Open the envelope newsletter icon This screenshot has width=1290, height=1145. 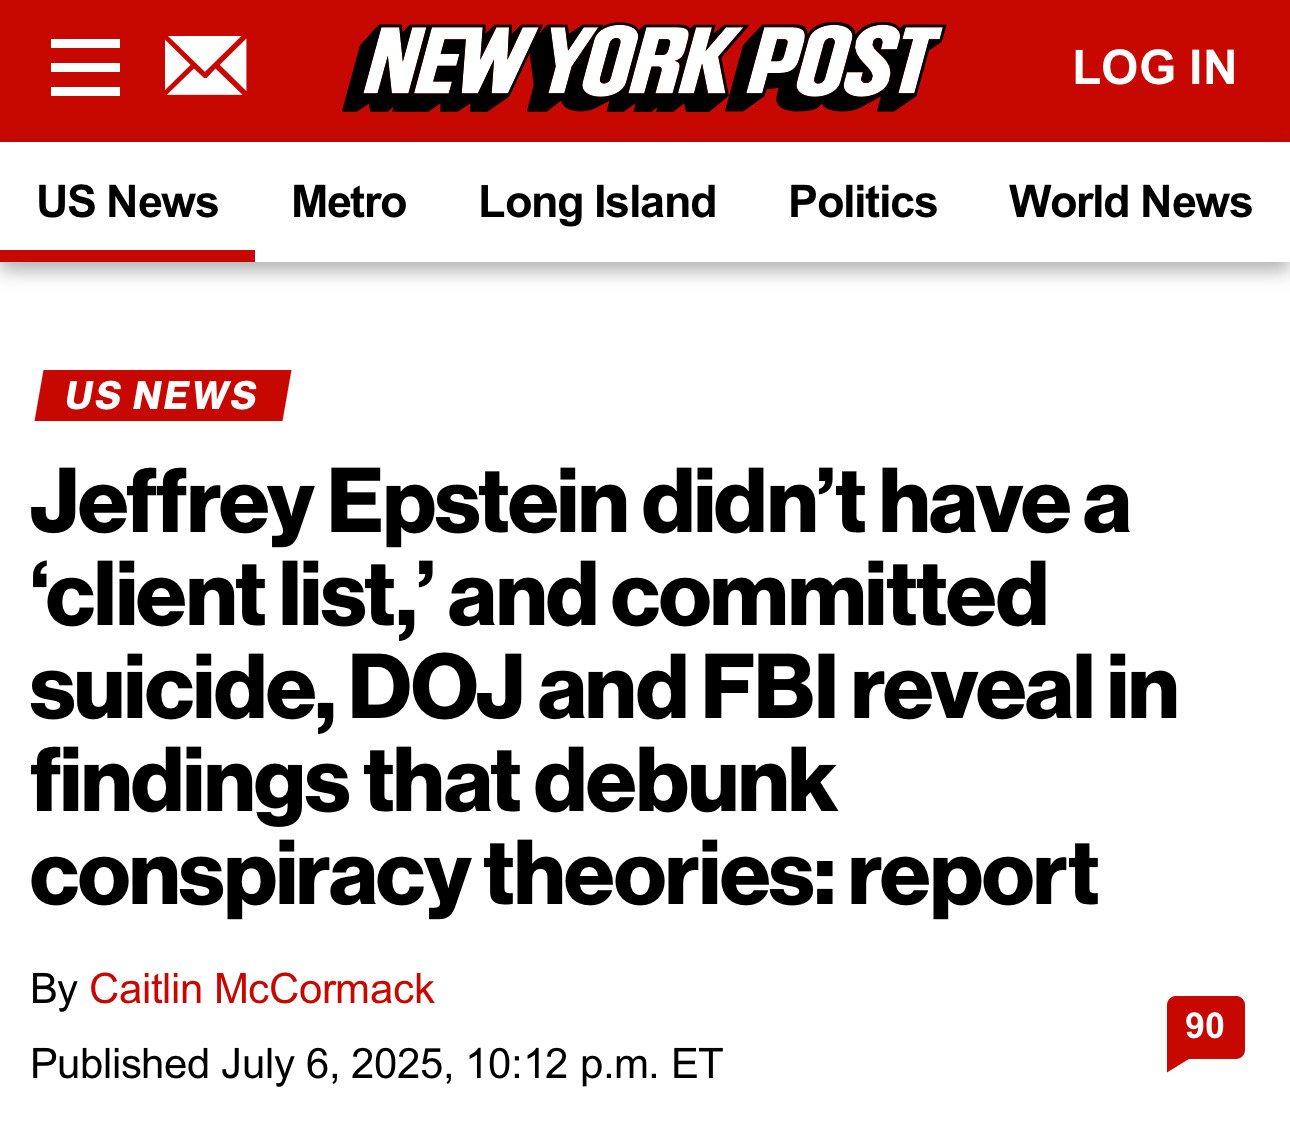coord(205,66)
